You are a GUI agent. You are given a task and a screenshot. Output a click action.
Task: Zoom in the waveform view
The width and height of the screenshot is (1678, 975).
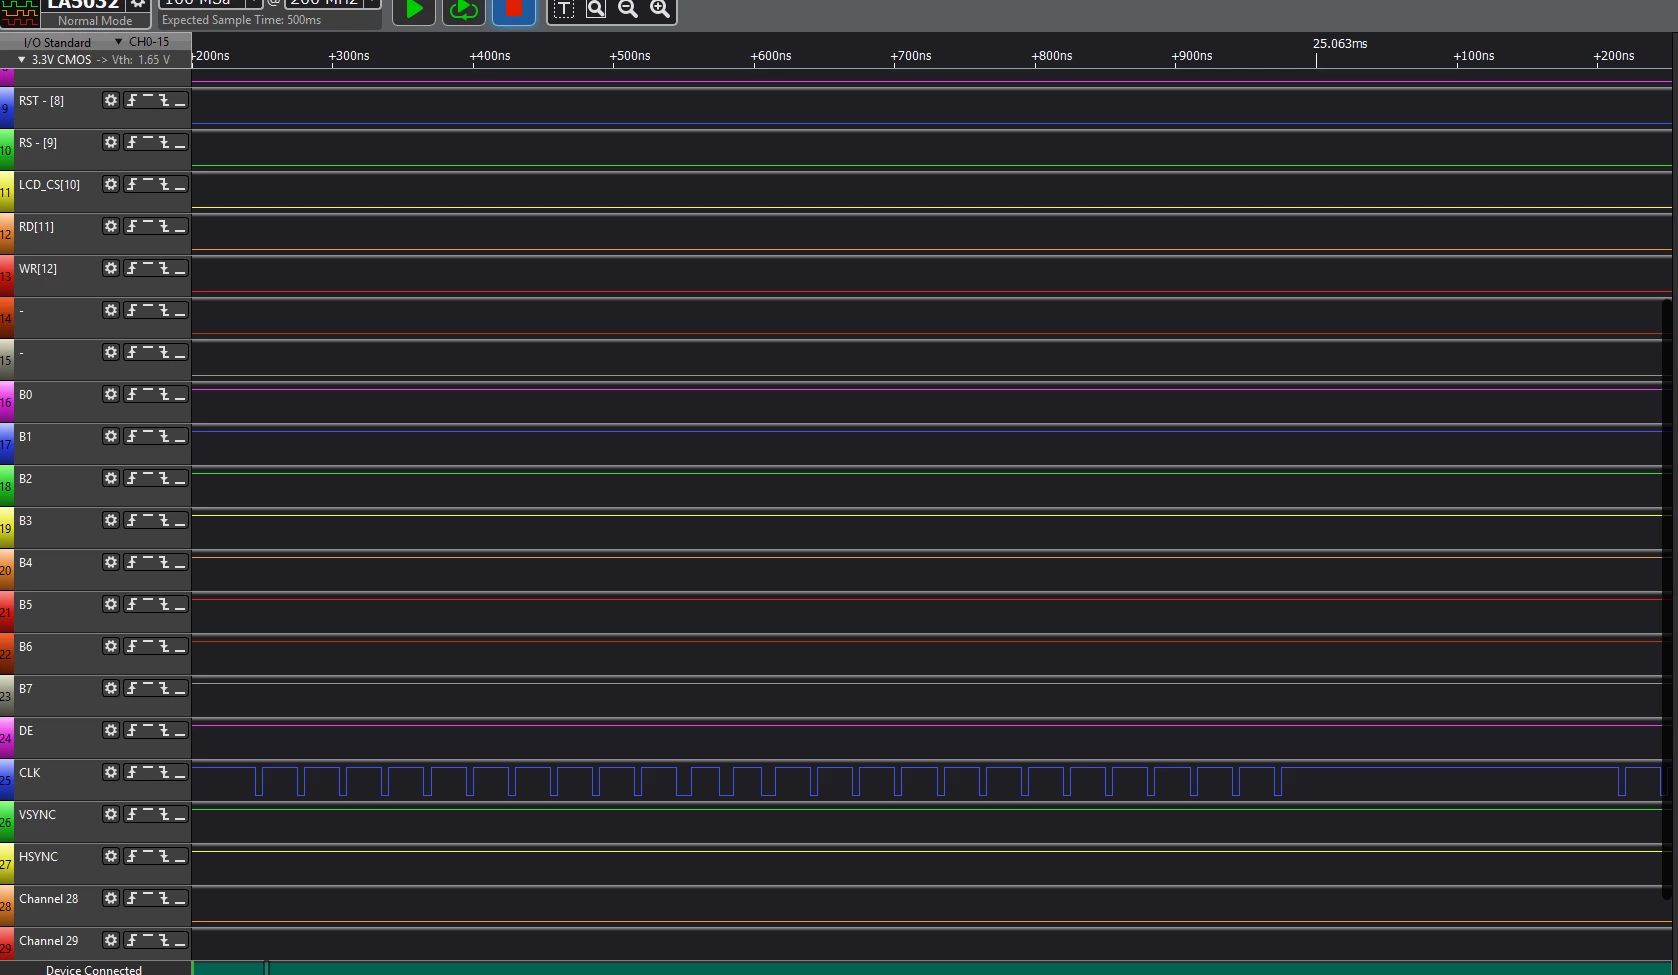(660, 9)
